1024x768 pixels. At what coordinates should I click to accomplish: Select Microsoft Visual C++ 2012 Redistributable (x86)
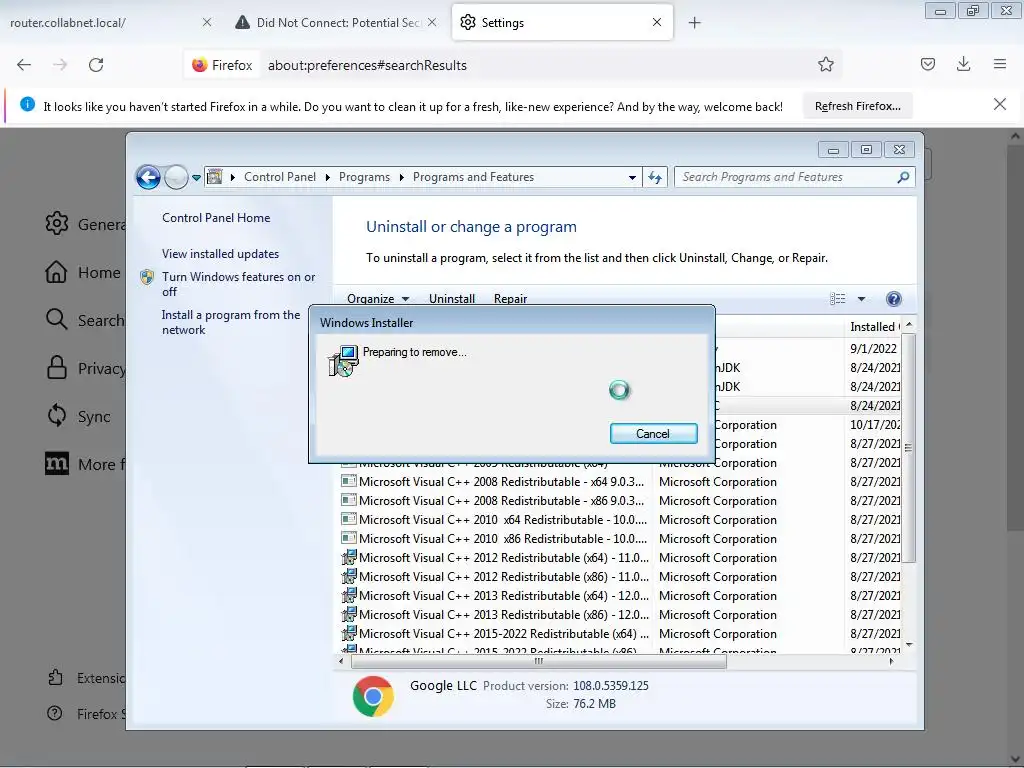(501, 577)
